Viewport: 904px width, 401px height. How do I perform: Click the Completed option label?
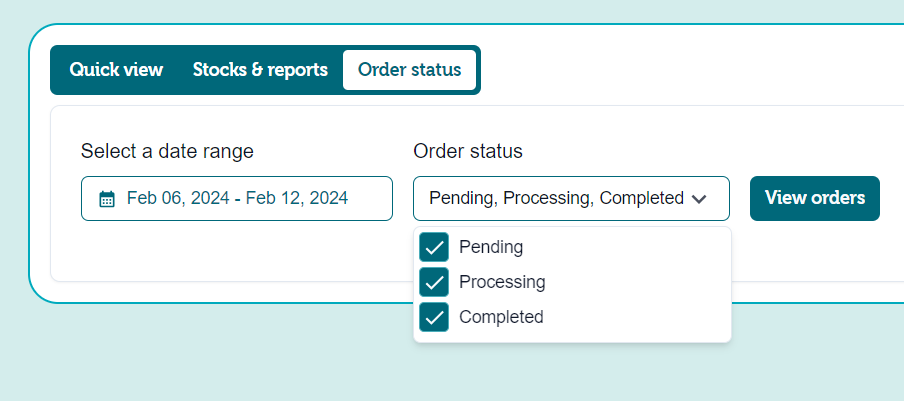point(501,317)
